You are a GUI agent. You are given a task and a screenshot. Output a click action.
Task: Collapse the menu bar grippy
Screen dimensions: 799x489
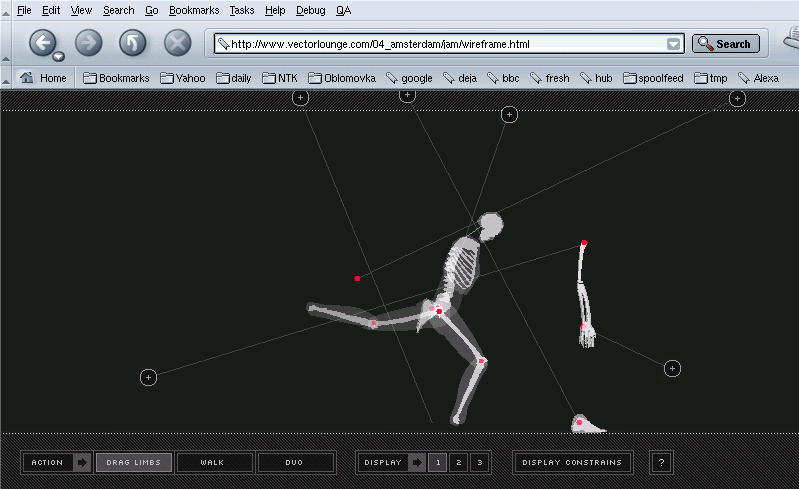pos(6,13)
